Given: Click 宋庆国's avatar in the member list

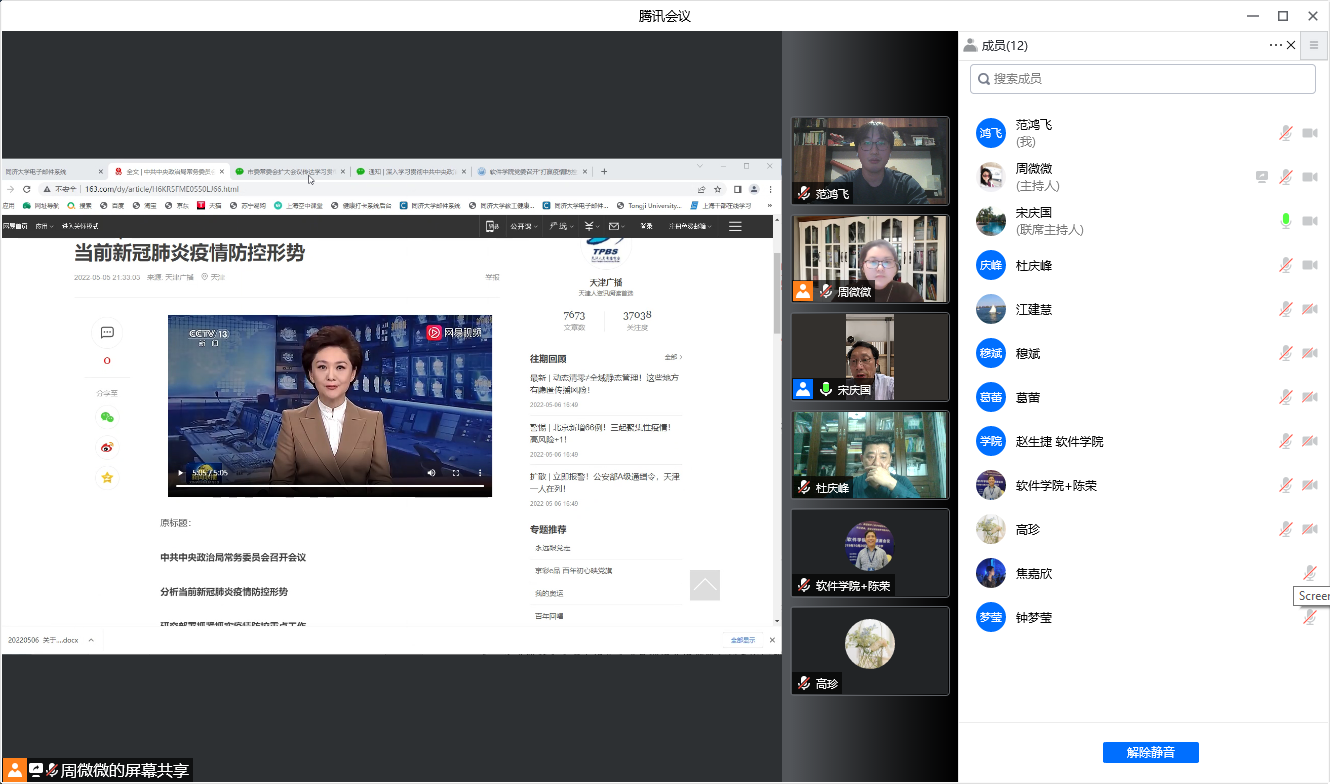Looking at the screenshot, I should pos(990,221).
